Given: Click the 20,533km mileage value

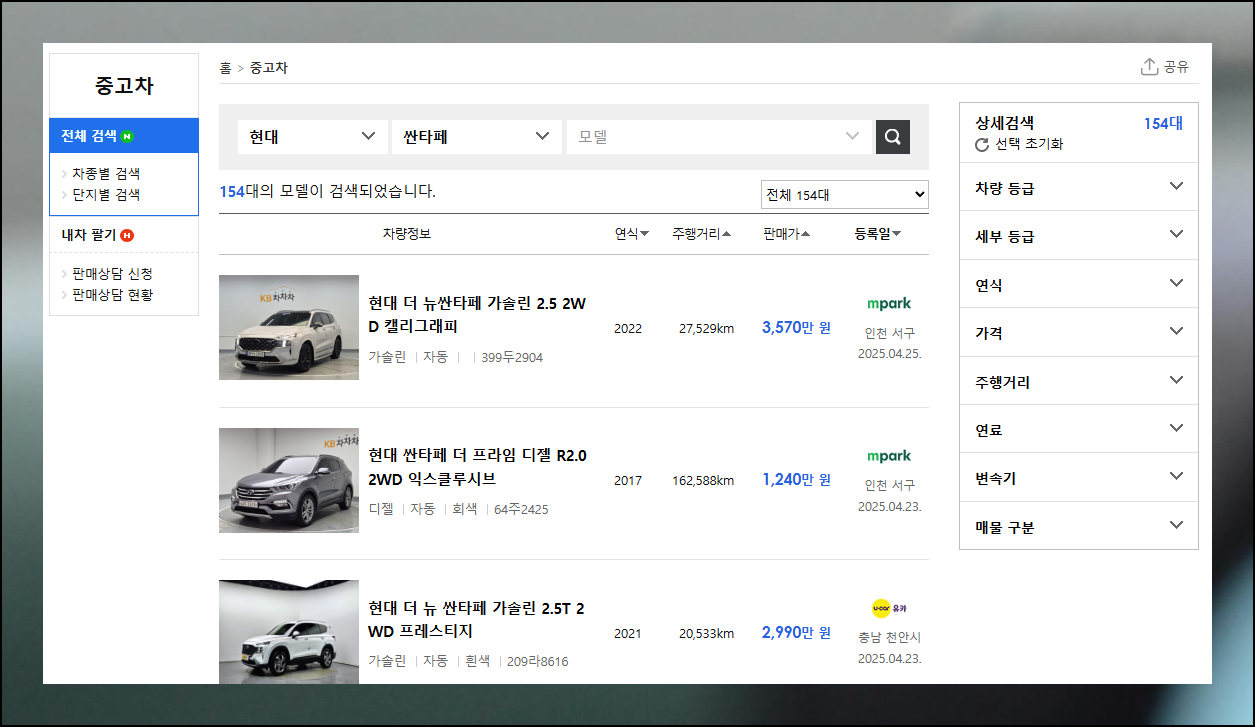Looking at the screenshot, I should click(706, 633).
